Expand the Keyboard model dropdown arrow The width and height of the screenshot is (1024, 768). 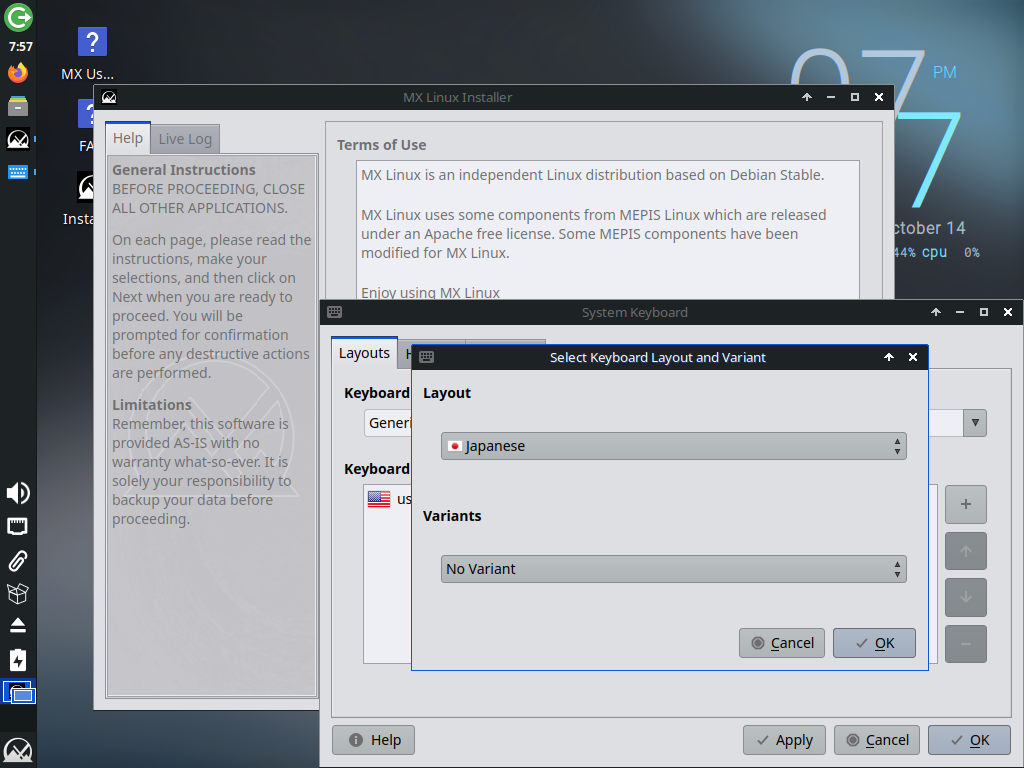tap(974, 423)
